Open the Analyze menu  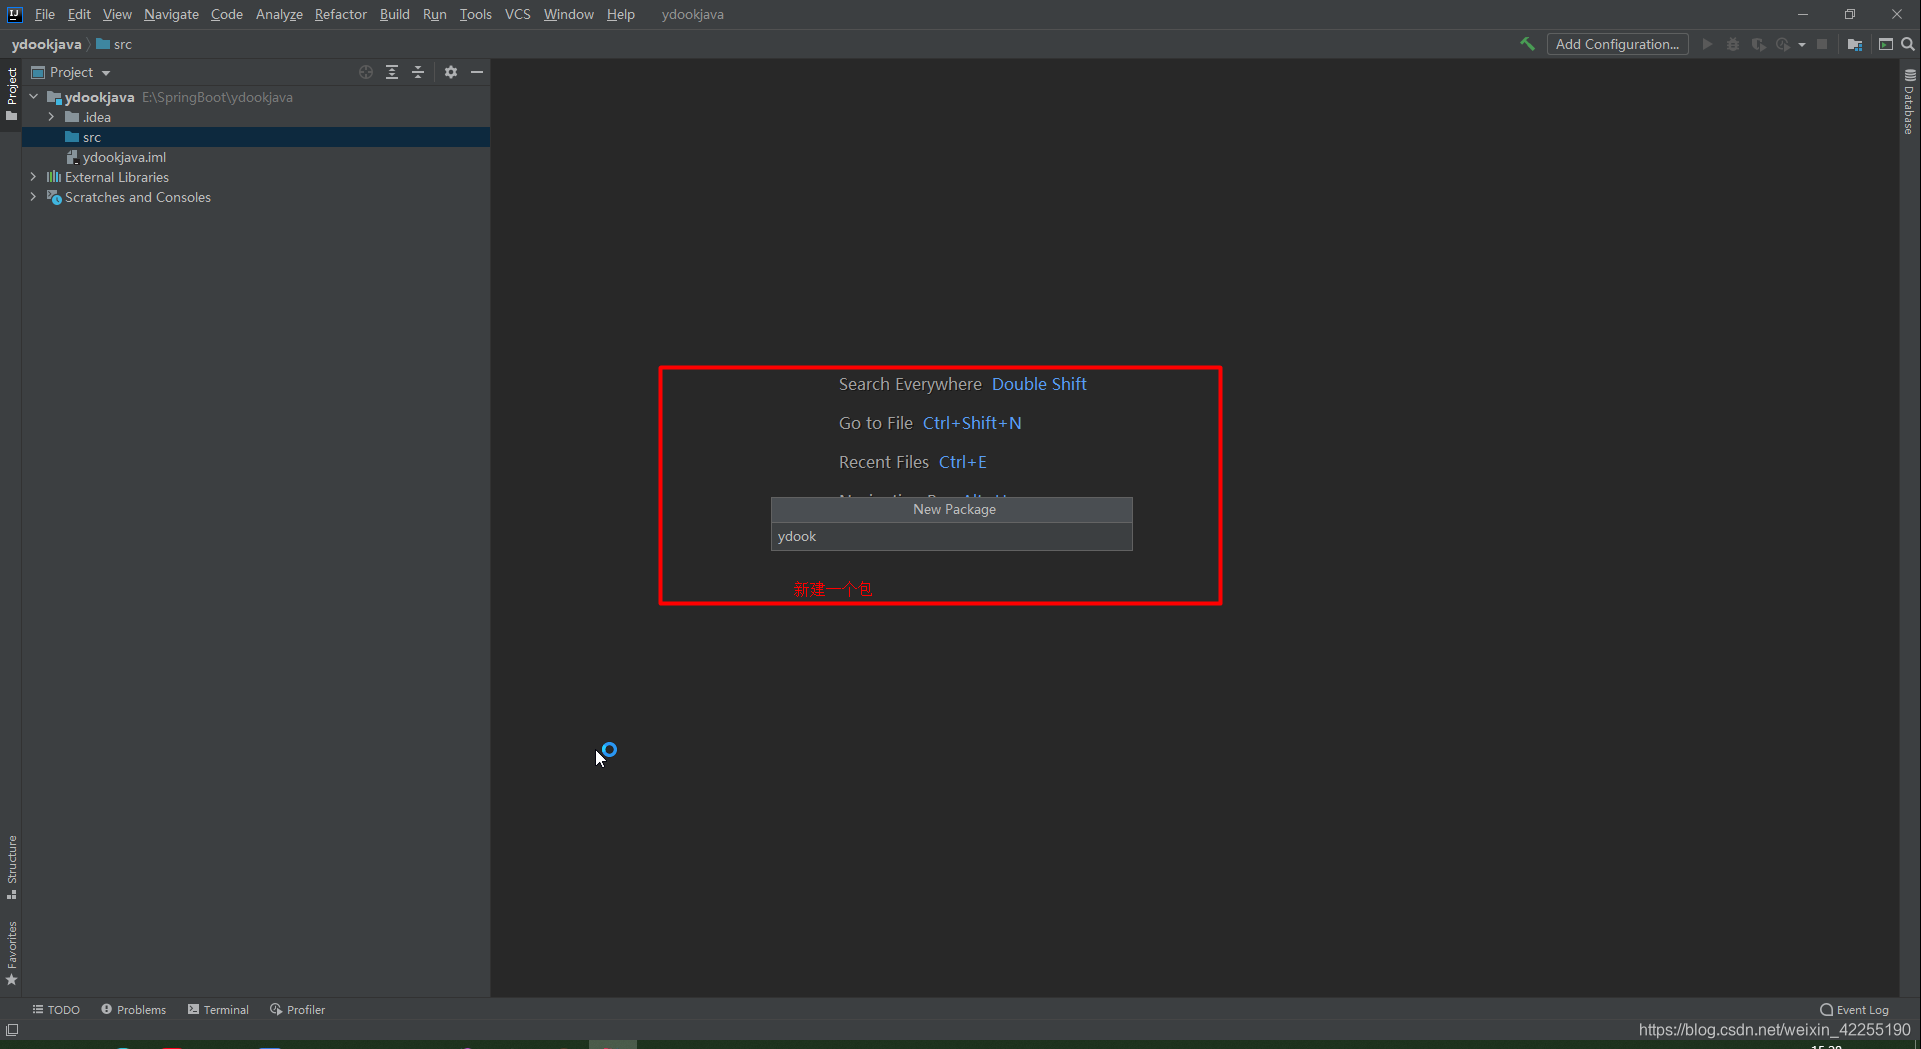pos(279,14)
